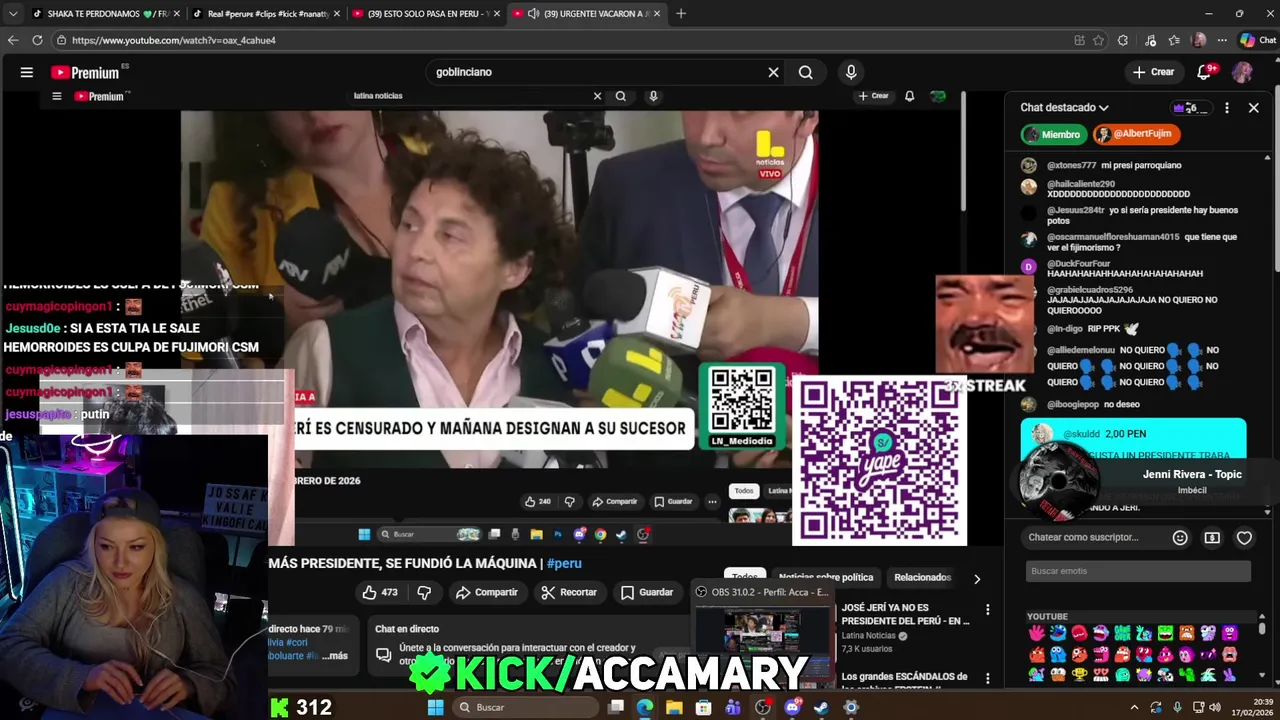Select the @AlbertFujim chip
This screenshot has height=720, width=1280.
pyautogui.click(x=1137, y=134)
